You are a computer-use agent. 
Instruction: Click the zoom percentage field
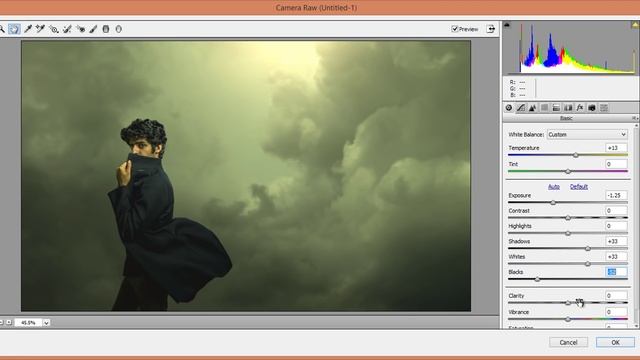(x=29, y=322)
